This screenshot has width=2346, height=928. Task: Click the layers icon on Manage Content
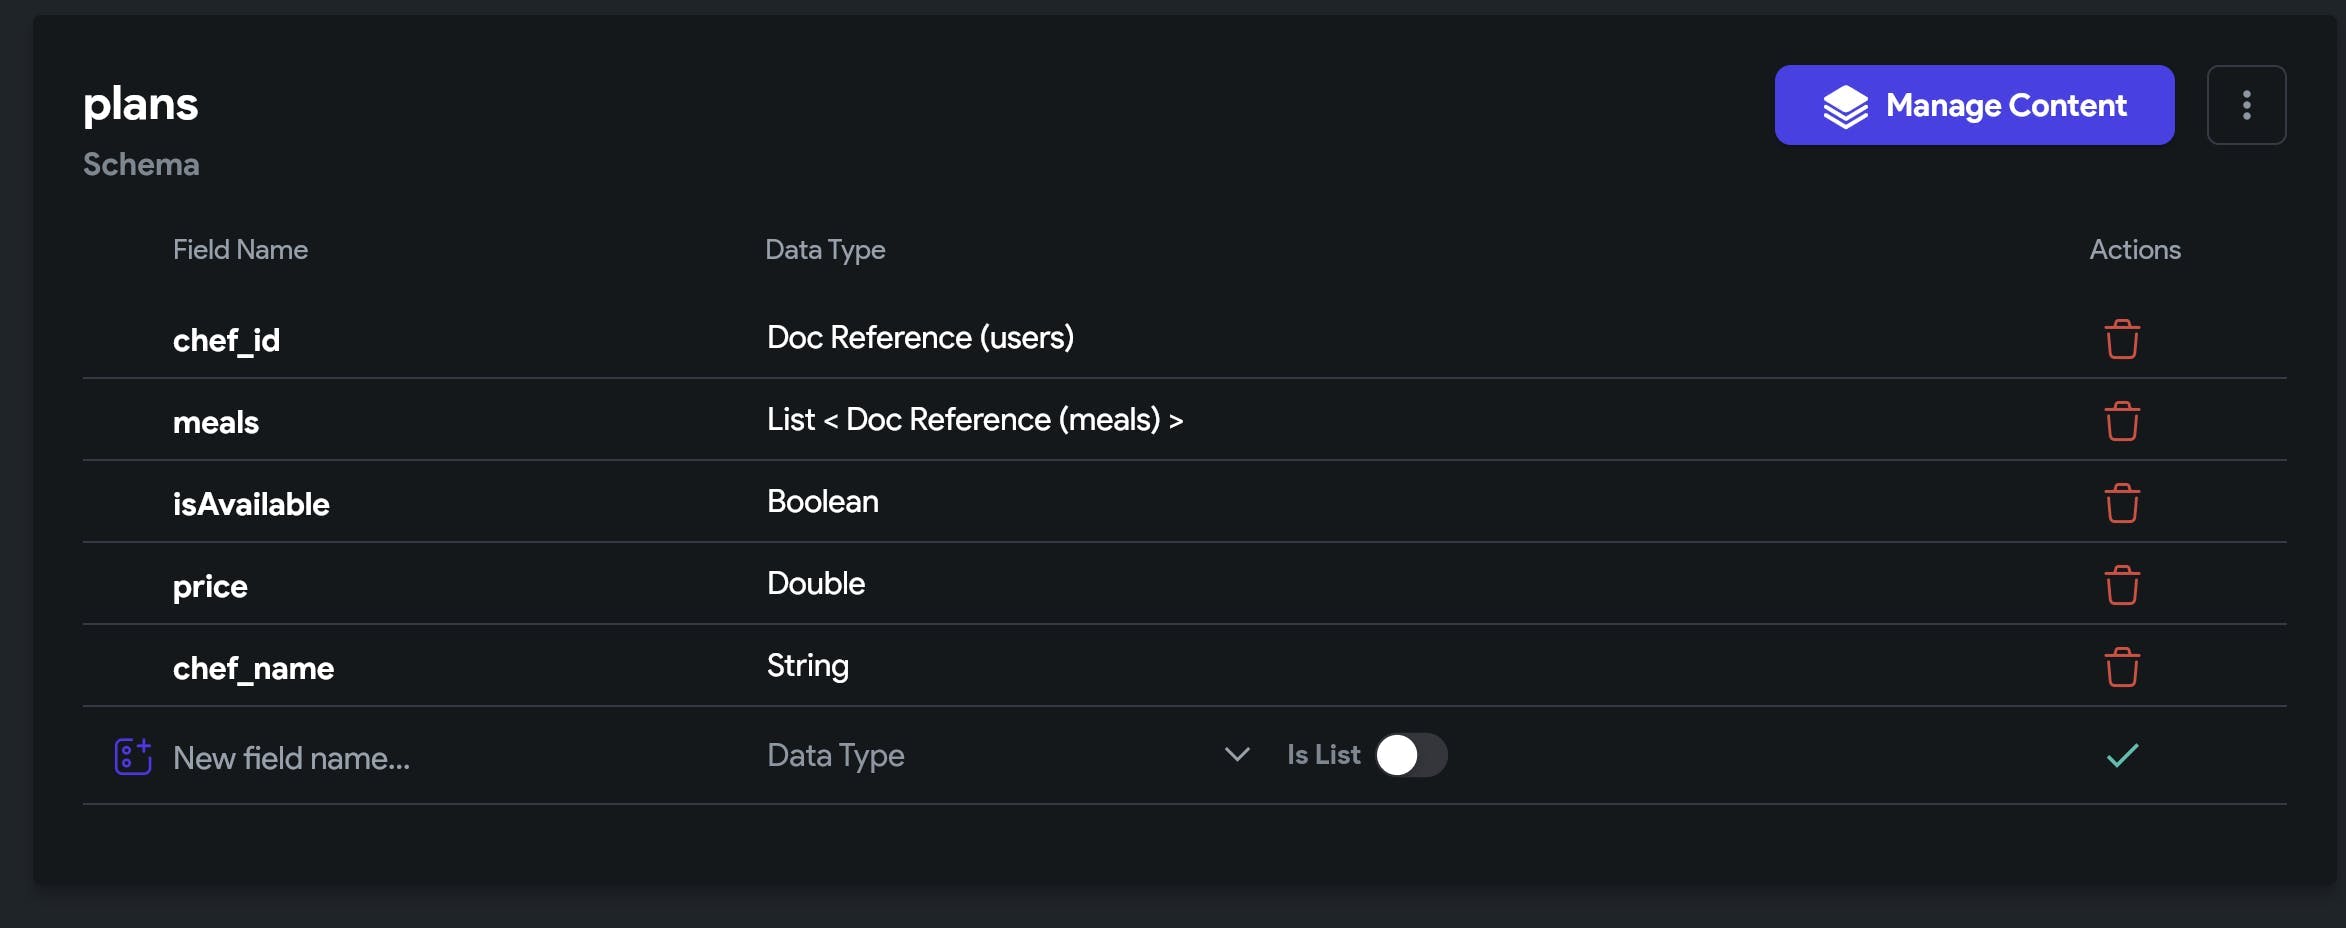pyautogui.click(x=1845, y=106)
